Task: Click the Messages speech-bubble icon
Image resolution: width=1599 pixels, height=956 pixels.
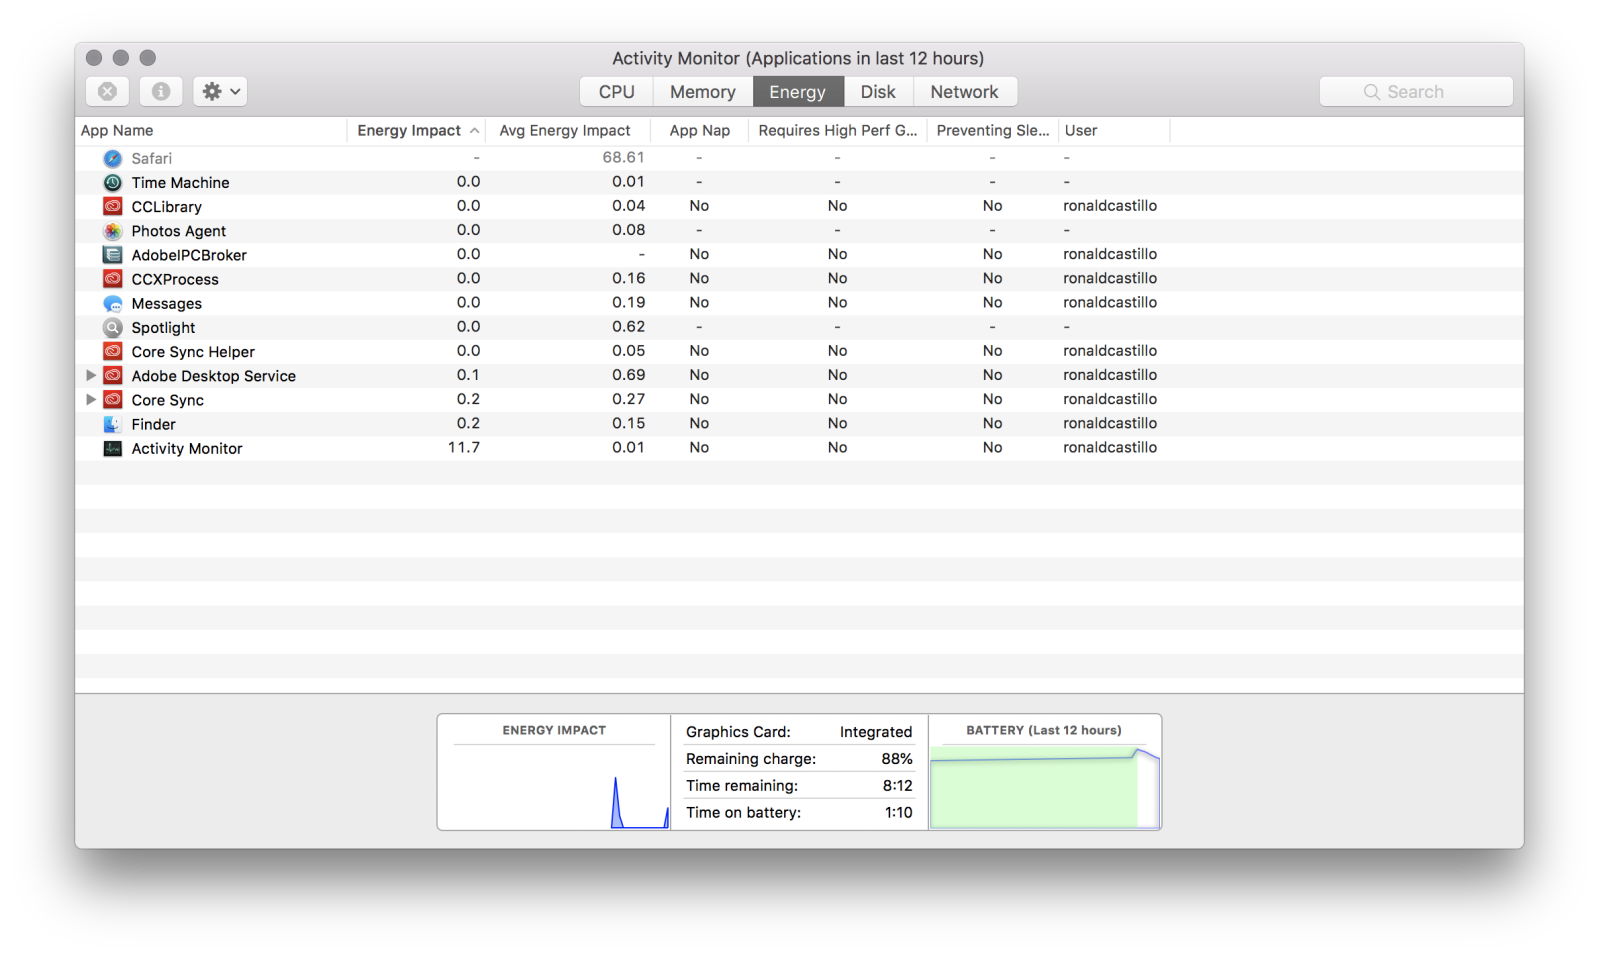Action: 113,303
